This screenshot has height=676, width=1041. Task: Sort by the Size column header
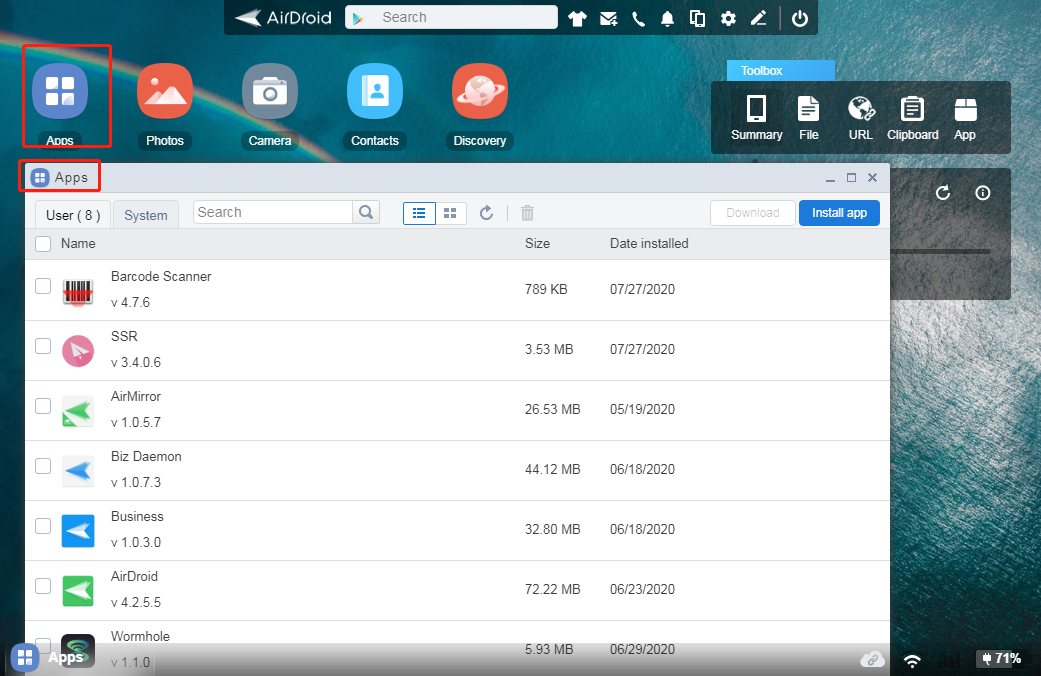click(x=537, y=243)
